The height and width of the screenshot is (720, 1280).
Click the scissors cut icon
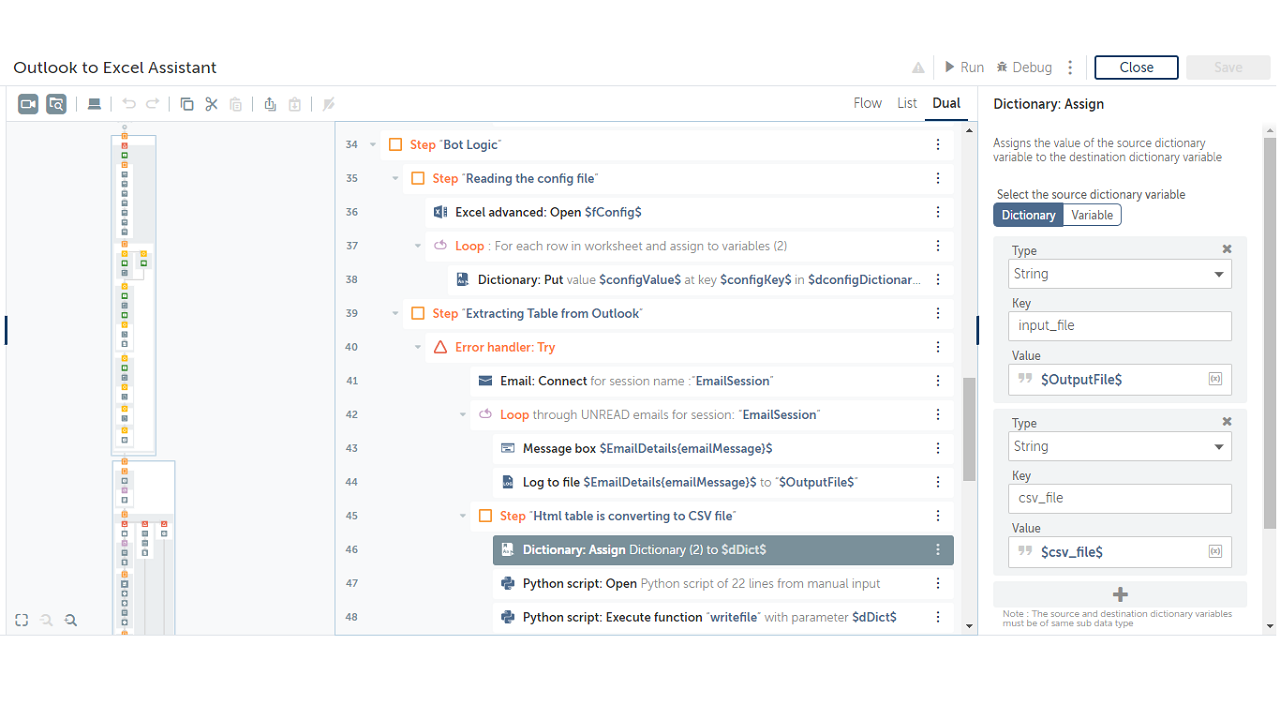(x=211, y=104)
